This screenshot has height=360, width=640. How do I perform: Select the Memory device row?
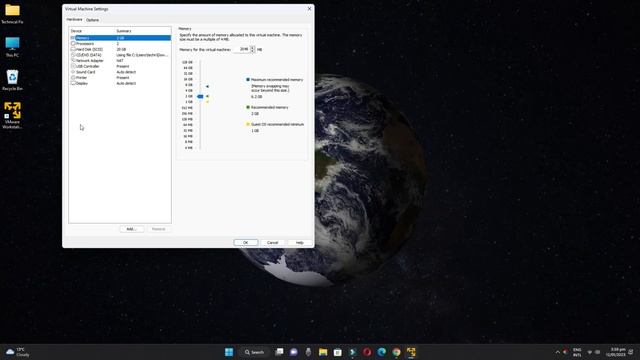(120, 38)
